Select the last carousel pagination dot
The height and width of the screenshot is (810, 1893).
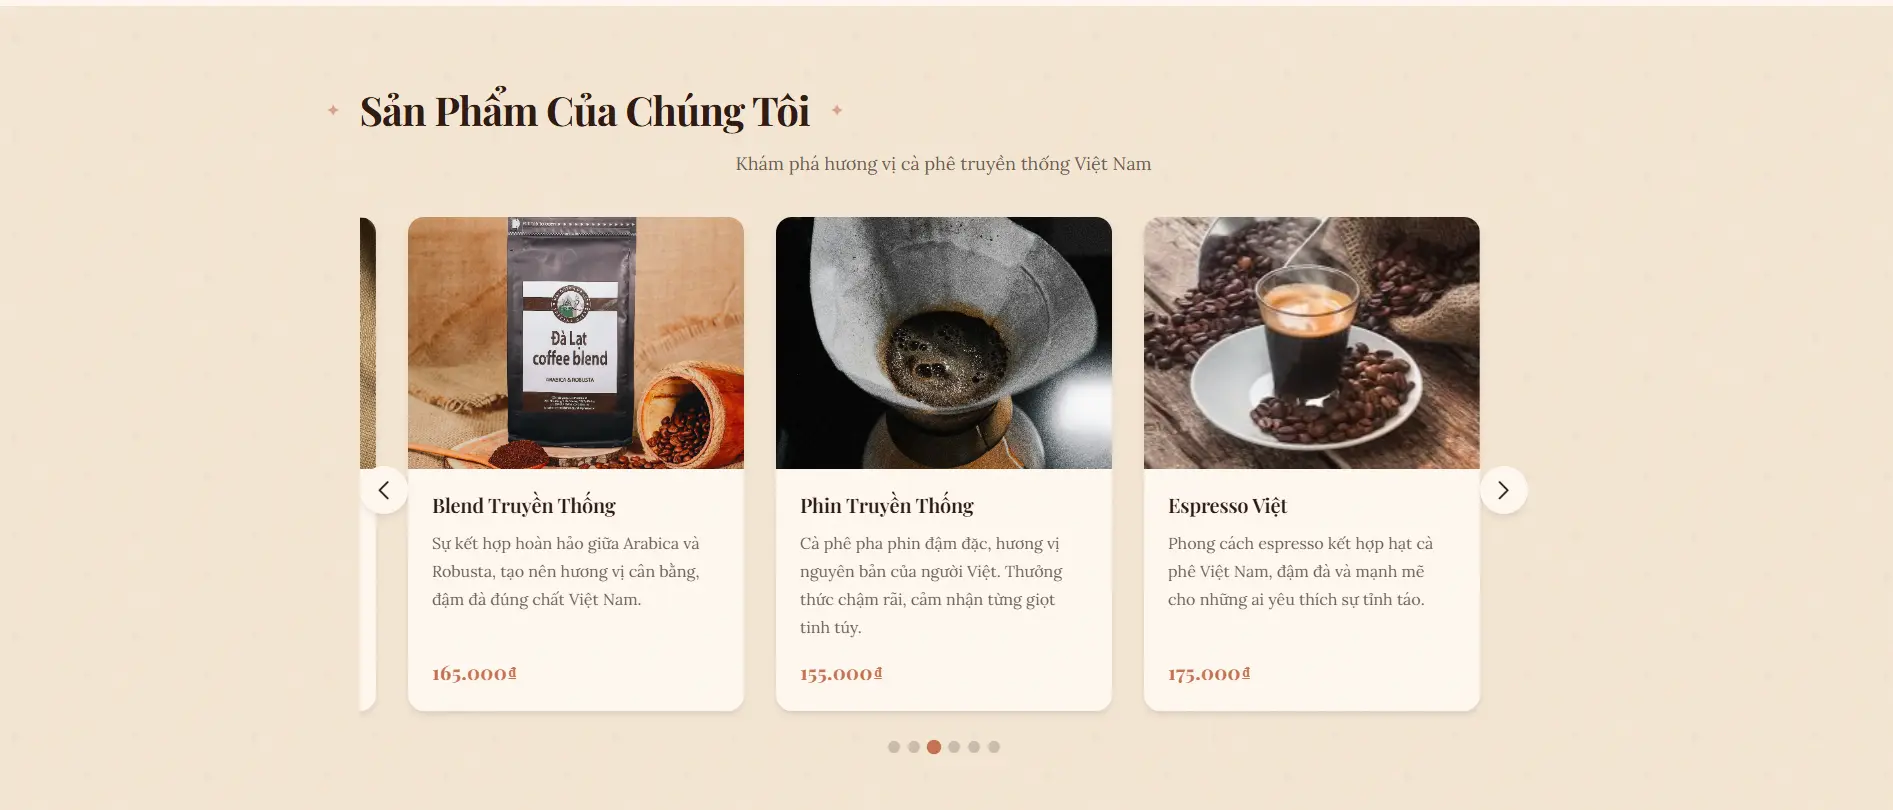[994, 747]
